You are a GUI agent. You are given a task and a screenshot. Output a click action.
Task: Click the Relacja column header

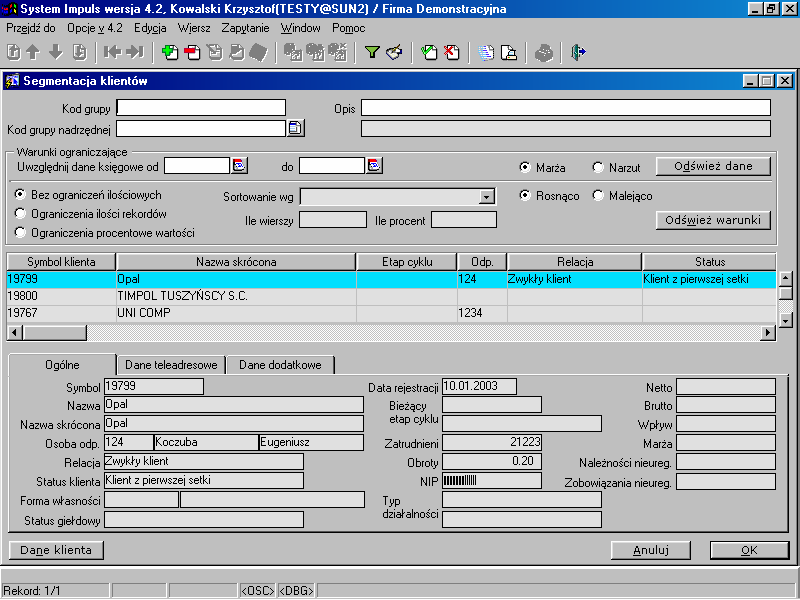point(574,262)
